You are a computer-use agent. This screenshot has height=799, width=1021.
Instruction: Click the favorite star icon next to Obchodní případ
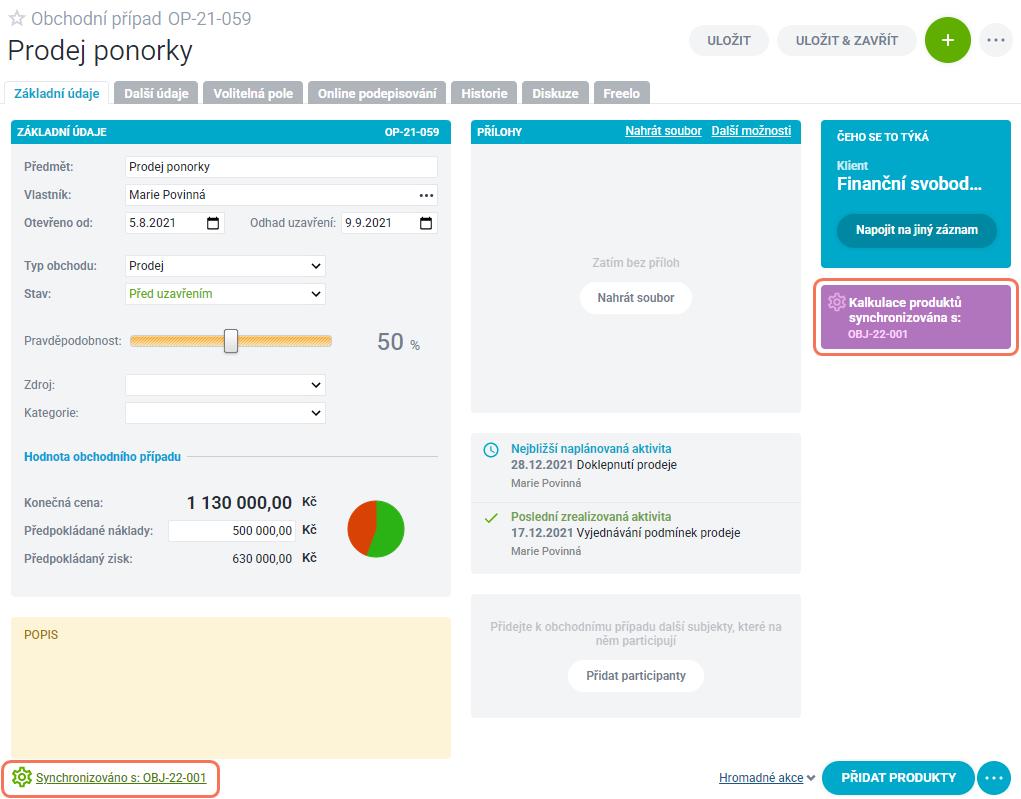[x=17, y=19]
